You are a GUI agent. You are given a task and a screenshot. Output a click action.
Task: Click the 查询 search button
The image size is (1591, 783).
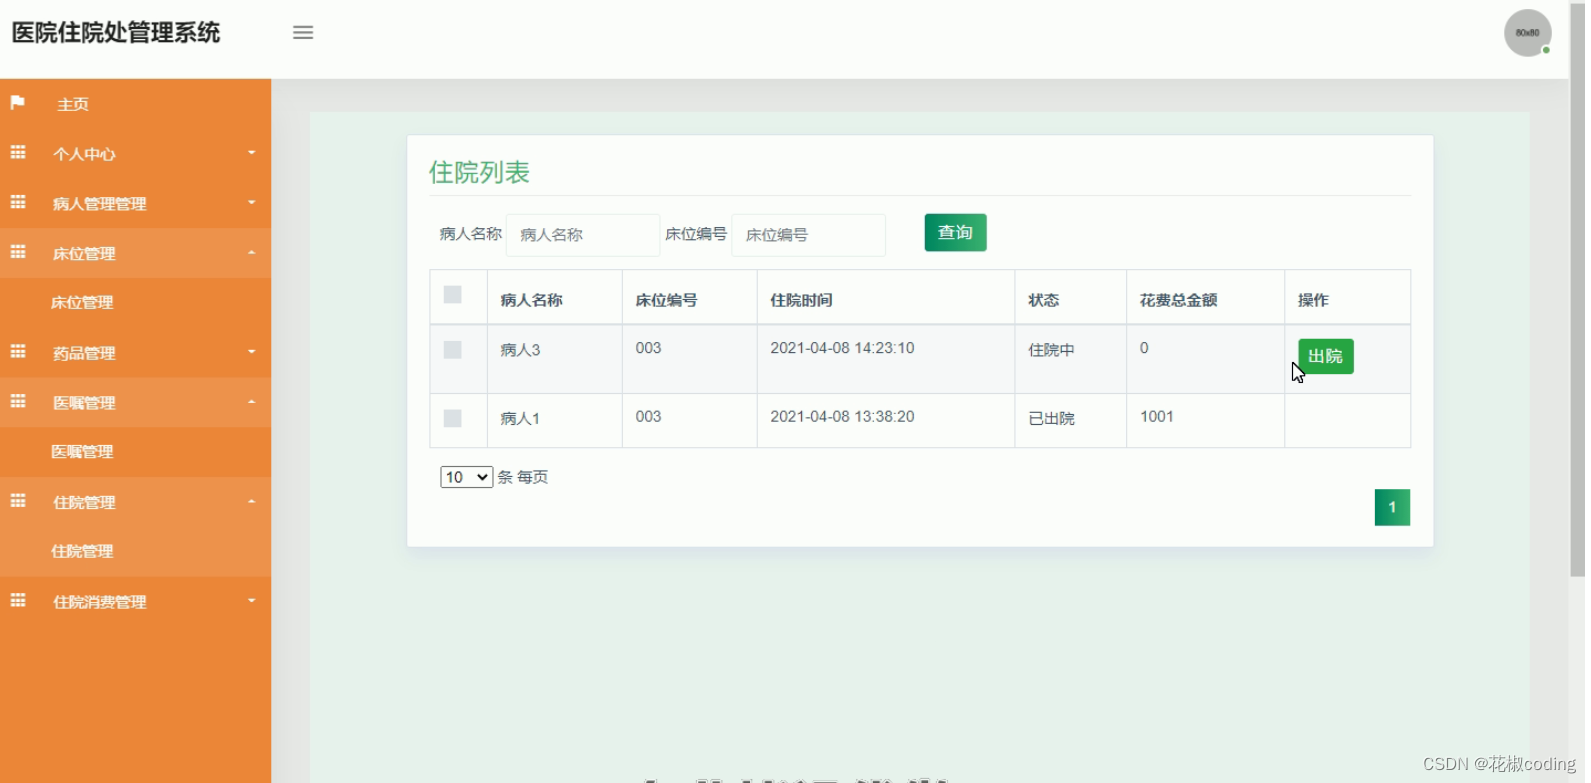(x=955, y=233)
